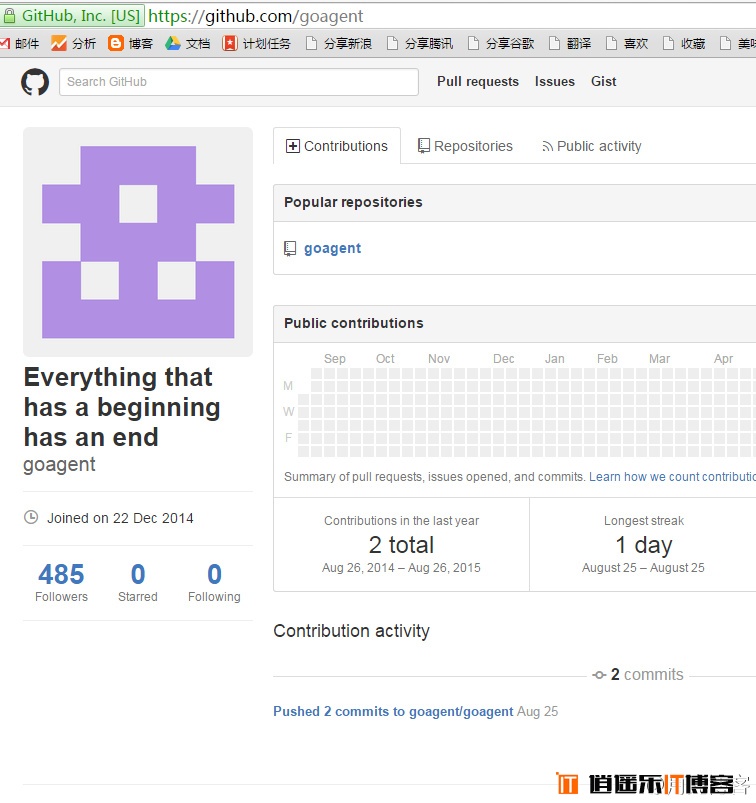756x803 pixels.
Task: Click the clock icon beside Joined date
Action: click(x=31, y=517)
